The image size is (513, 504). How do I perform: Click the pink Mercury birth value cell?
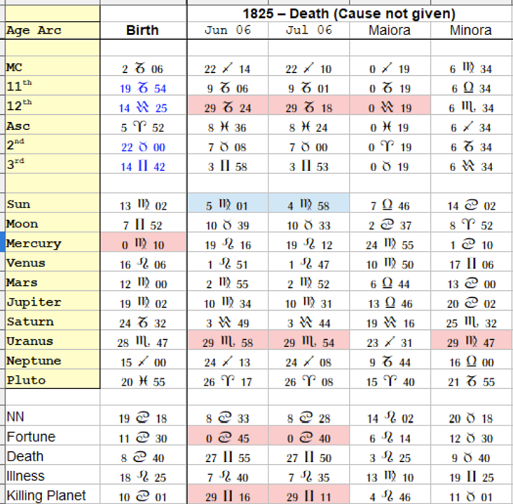(143, 242)
